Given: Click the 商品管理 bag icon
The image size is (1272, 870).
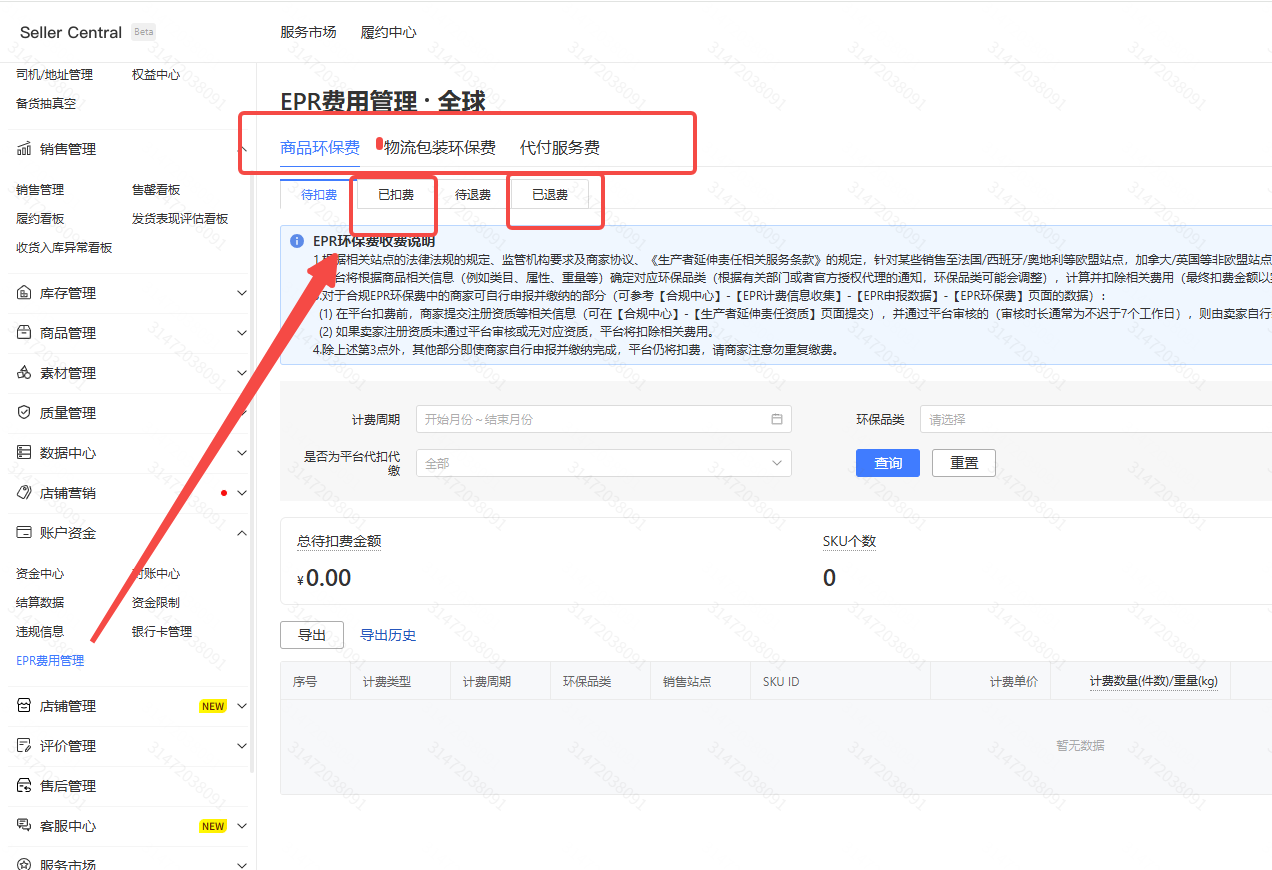Looking at the screenshot, I should (x=24, y=333).
